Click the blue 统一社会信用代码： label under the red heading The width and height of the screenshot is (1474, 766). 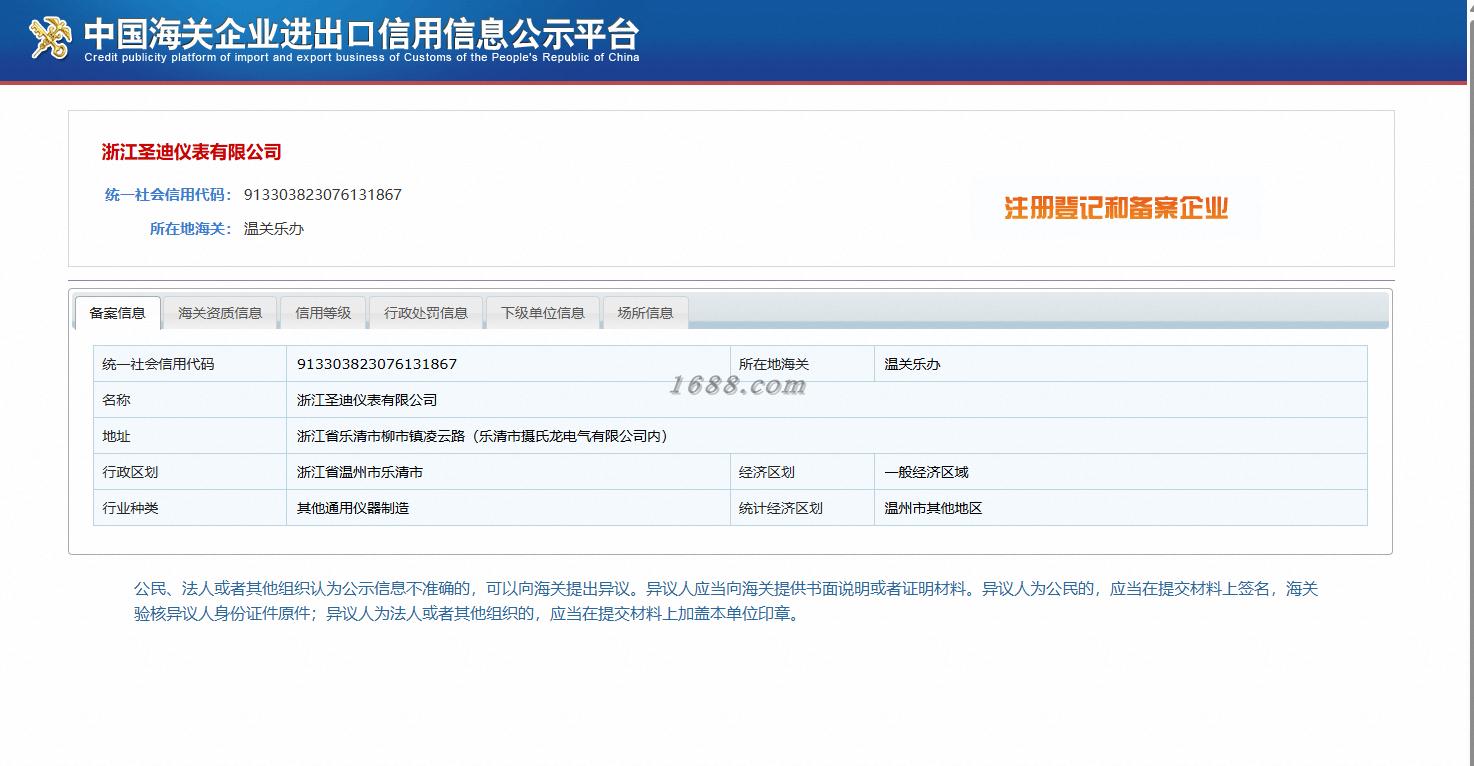tap(169, 195)
